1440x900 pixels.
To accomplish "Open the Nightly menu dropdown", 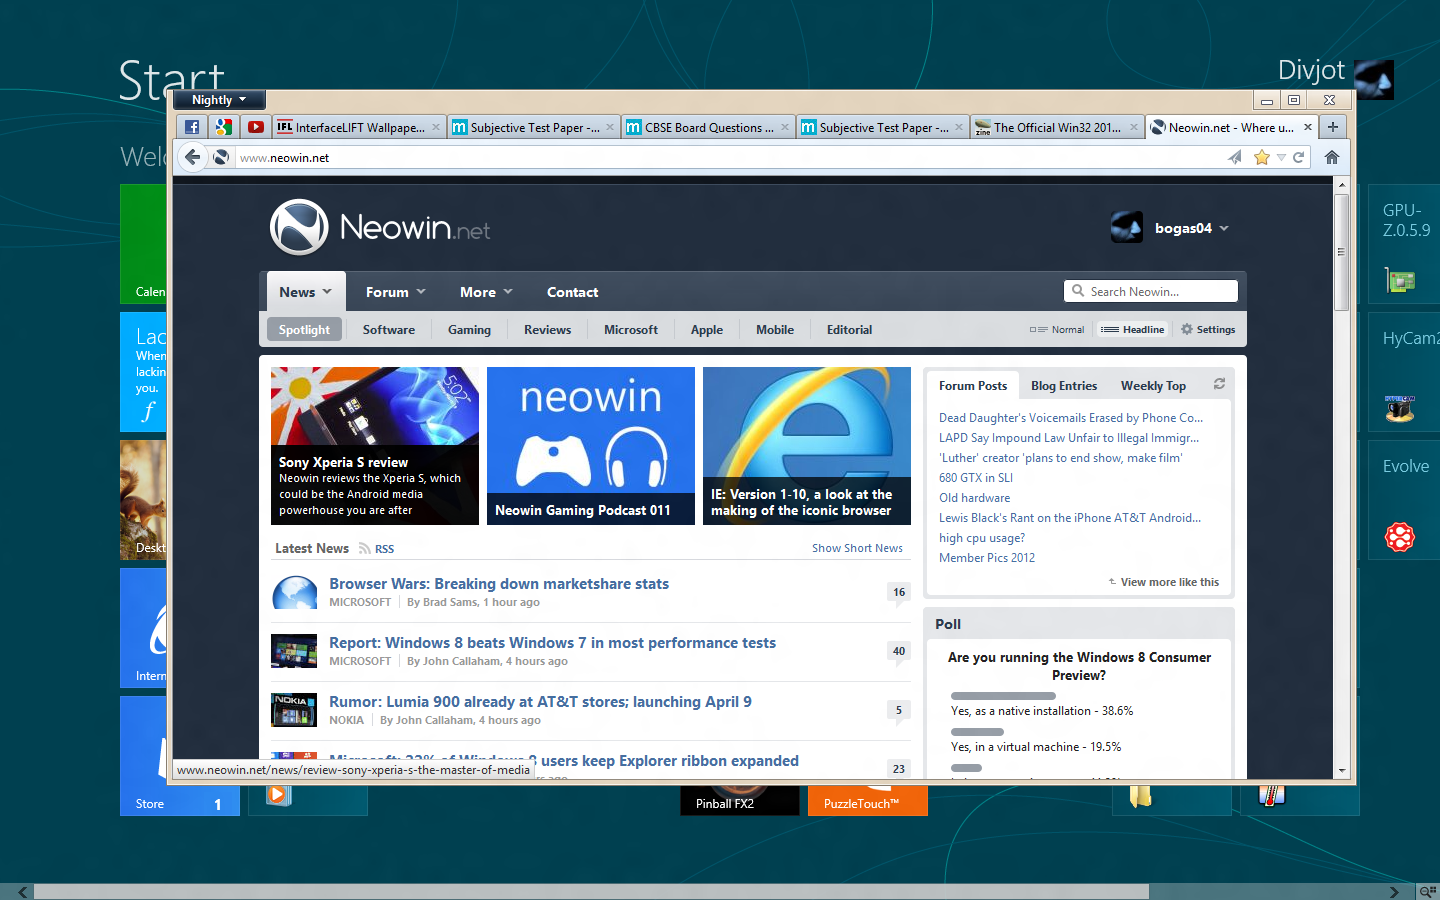I will pyautogui.click(x=218, y=100).
